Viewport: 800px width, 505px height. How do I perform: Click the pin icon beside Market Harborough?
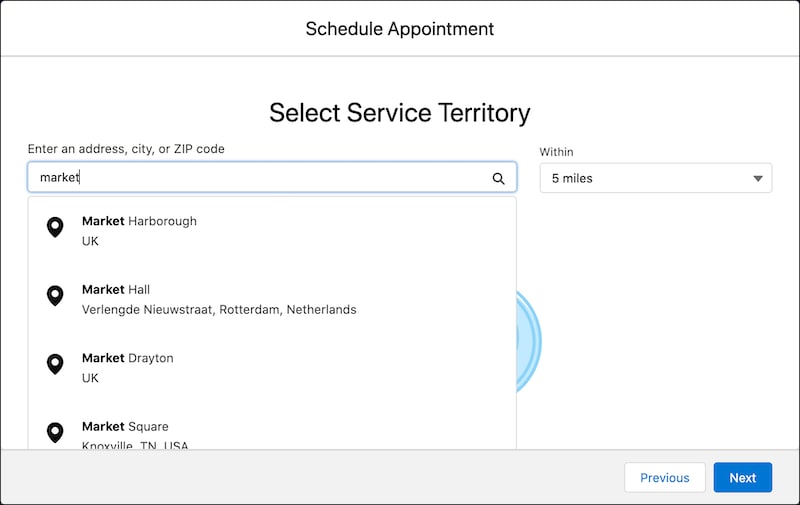coord(55,227)
